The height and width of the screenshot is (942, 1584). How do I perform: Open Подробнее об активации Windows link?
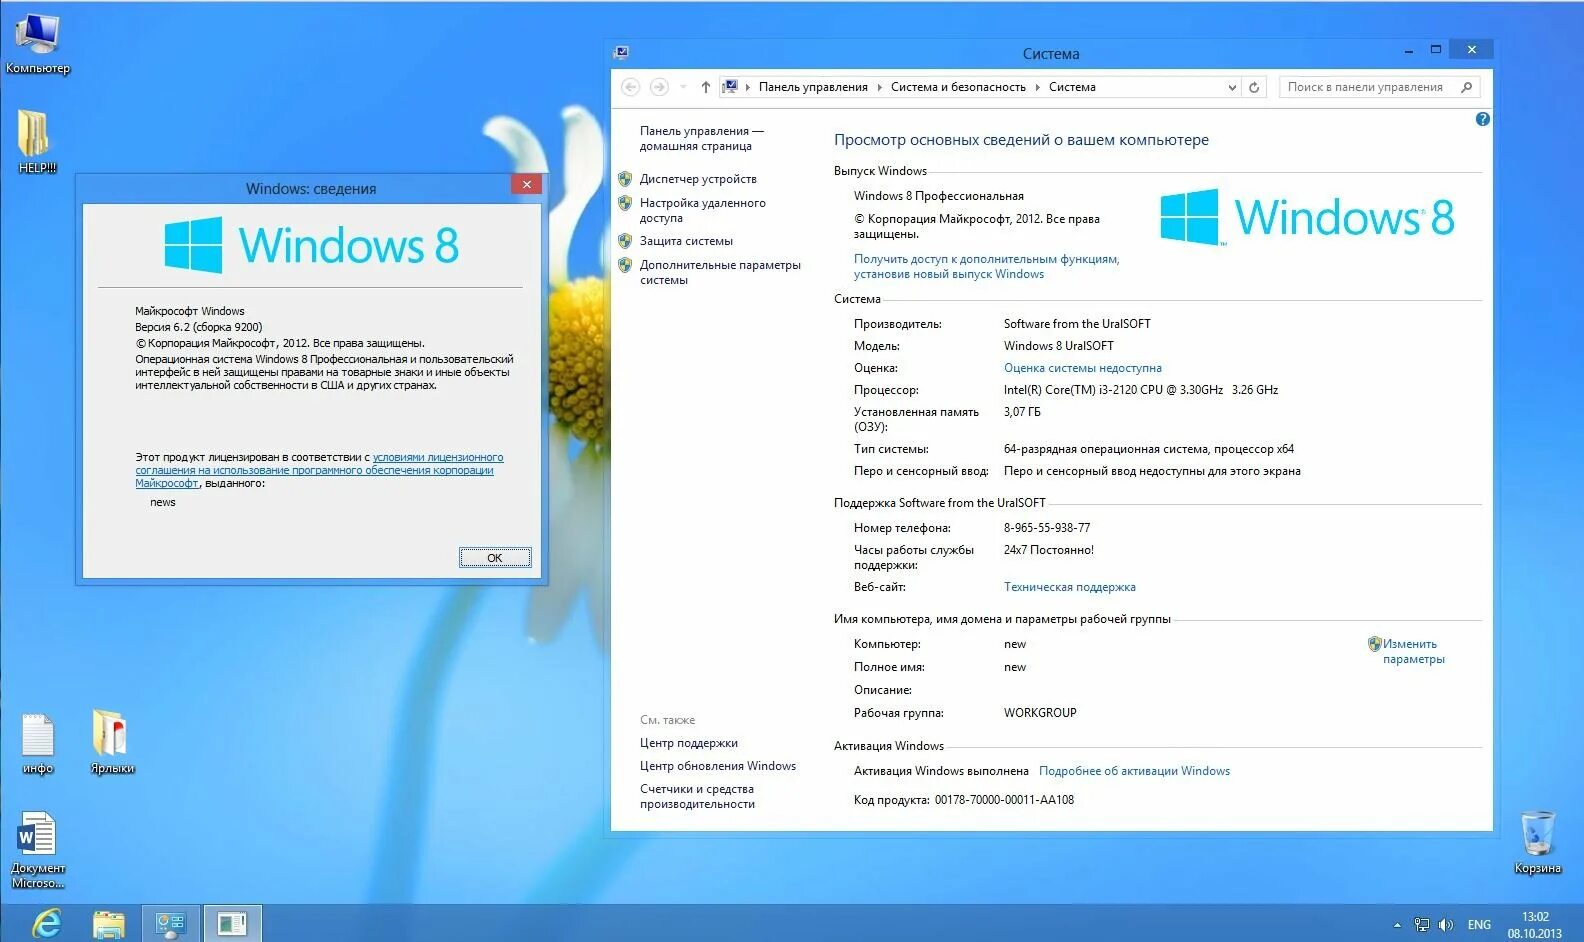pyautogui.click(x=1134, y=771)
